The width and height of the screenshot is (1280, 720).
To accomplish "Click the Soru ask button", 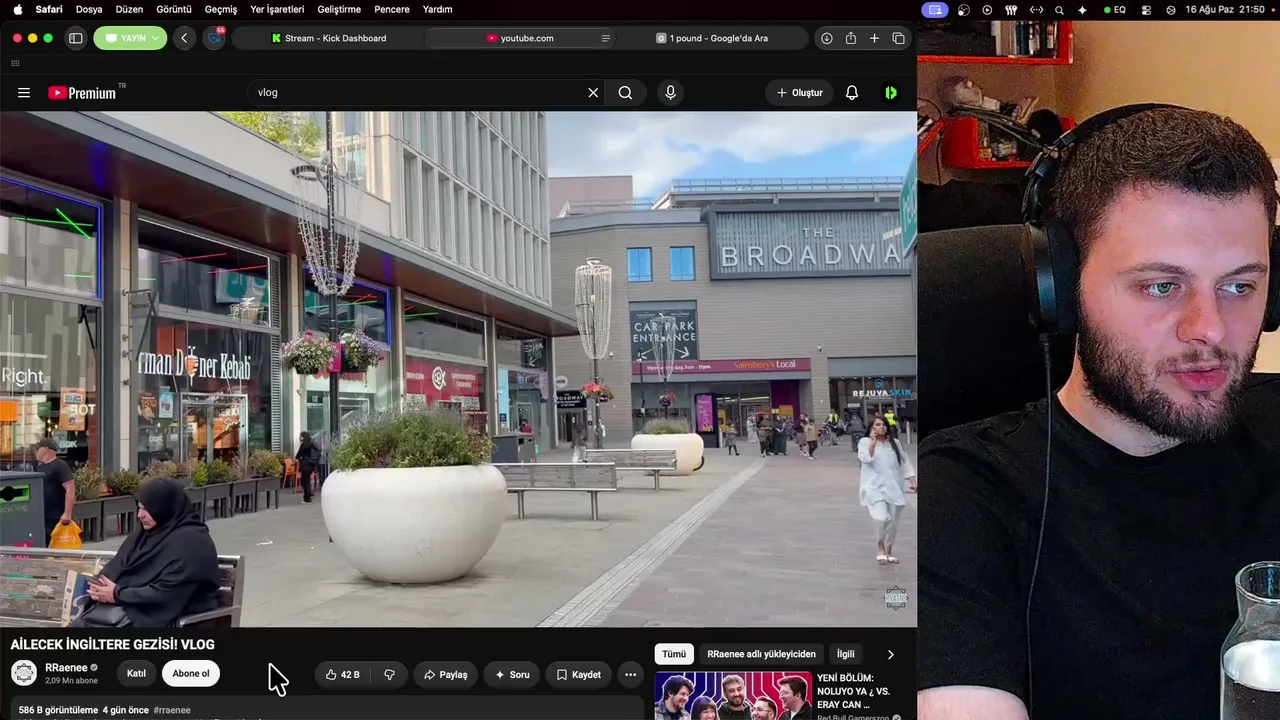I will point(512,675).
